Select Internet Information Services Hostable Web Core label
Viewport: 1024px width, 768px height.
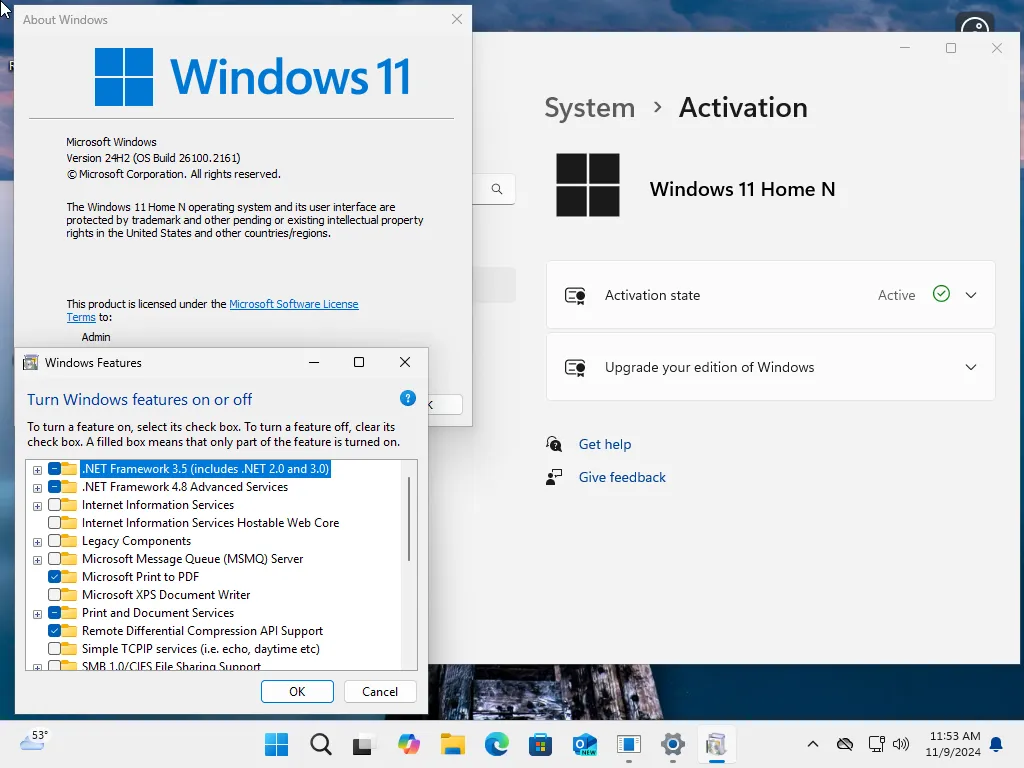[210, 522]
